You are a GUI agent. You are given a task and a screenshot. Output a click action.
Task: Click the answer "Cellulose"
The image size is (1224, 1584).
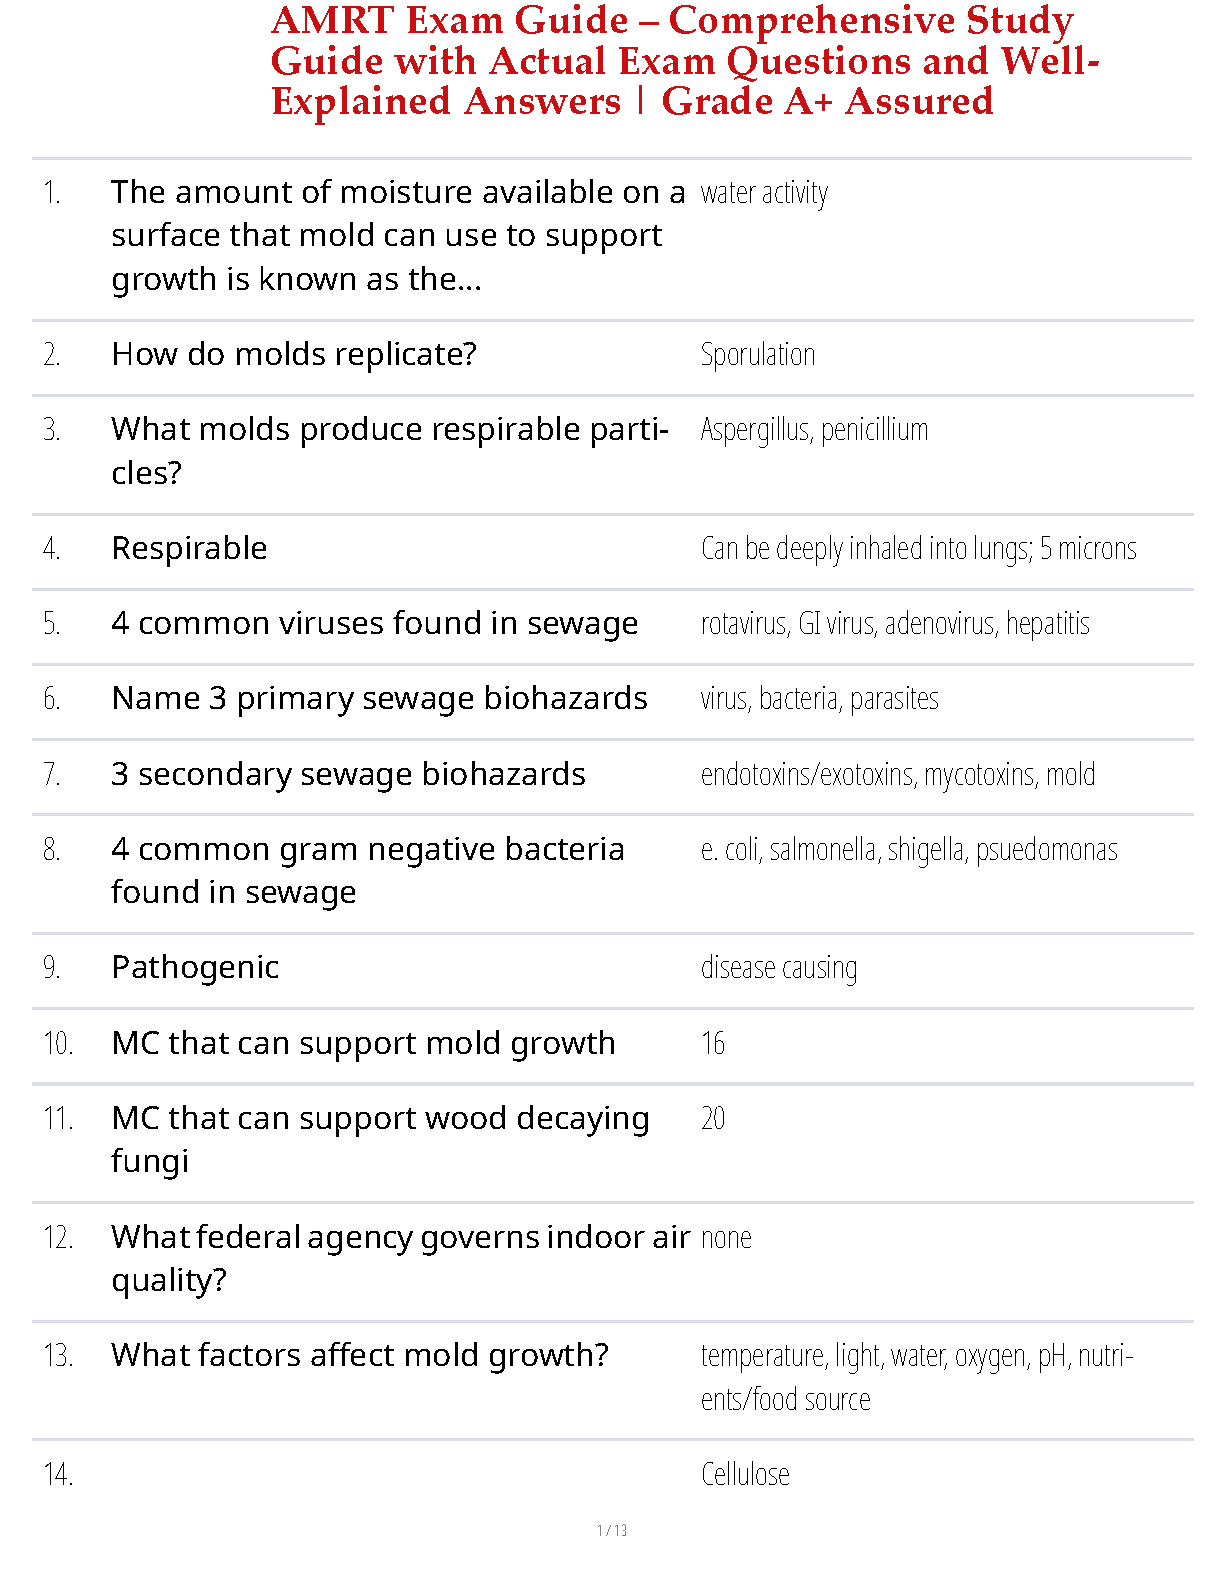[745, 1475]
